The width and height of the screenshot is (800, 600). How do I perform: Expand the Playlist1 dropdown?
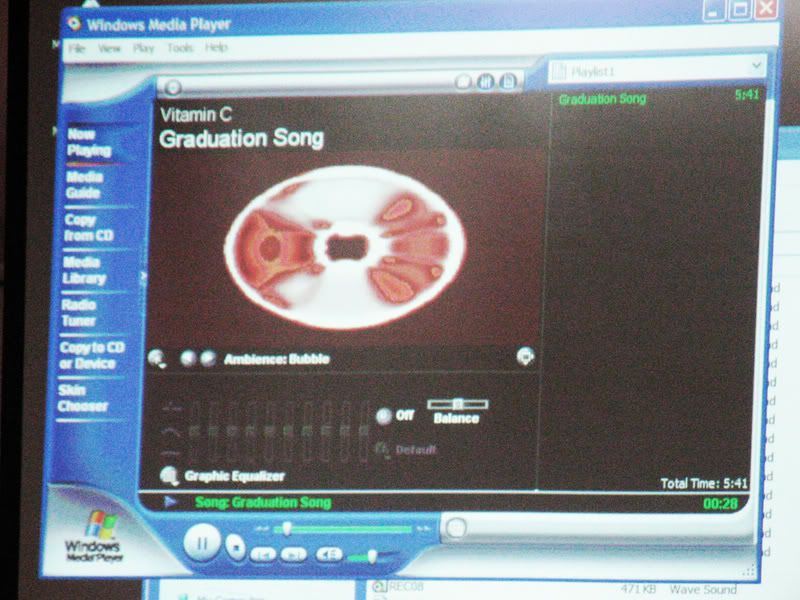(x=757, y=69)
